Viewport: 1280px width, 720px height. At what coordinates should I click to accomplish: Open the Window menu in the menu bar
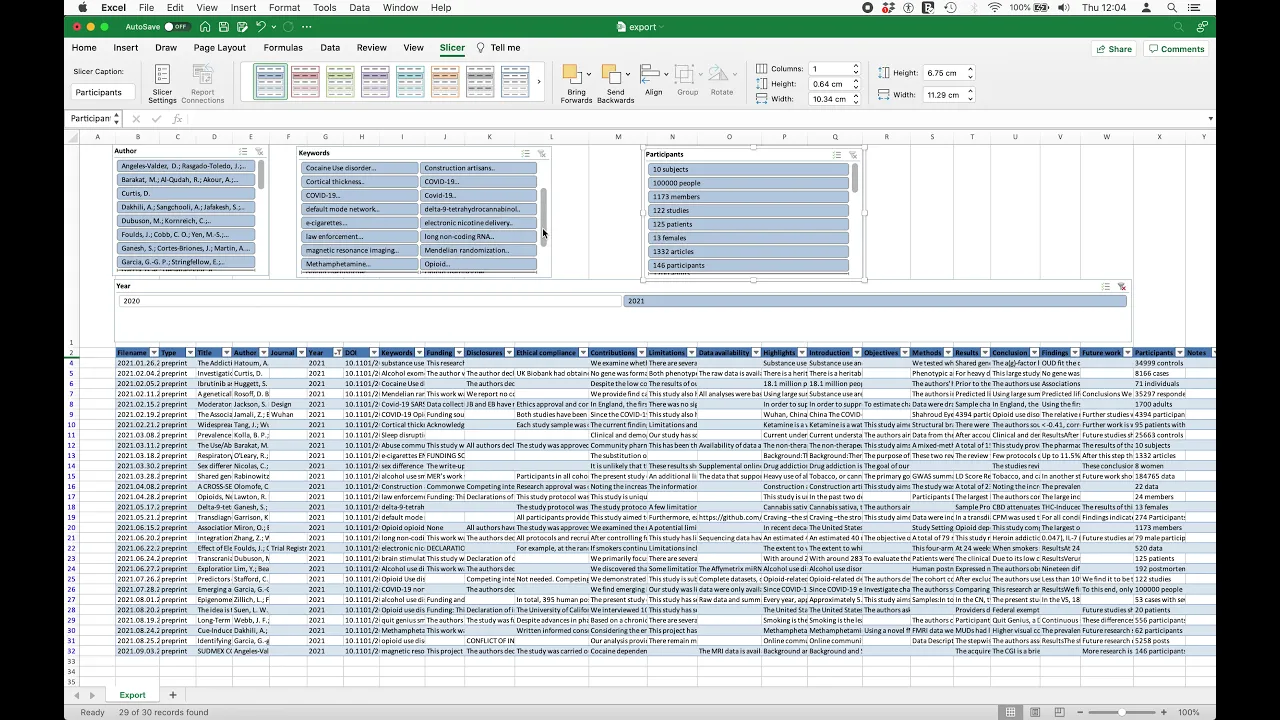[x=400, y=8]
